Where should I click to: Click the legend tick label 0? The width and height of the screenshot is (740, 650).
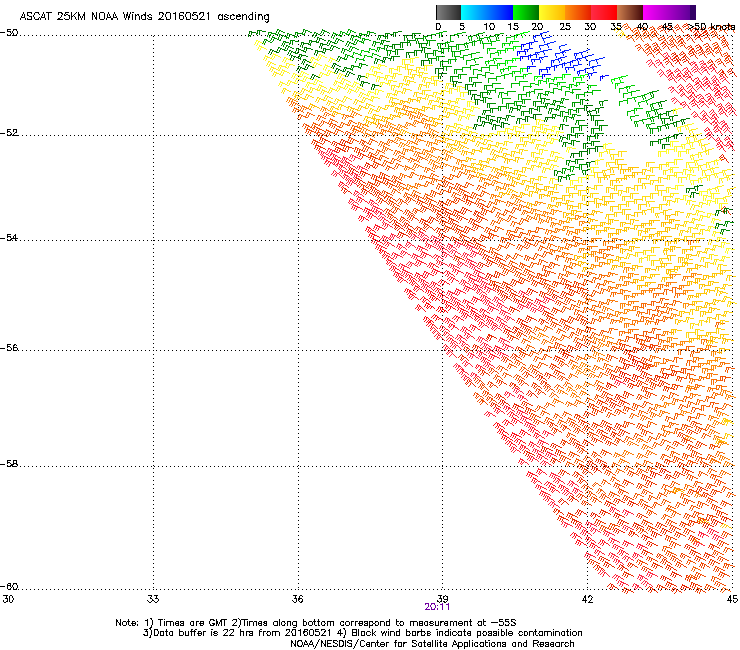438,27
